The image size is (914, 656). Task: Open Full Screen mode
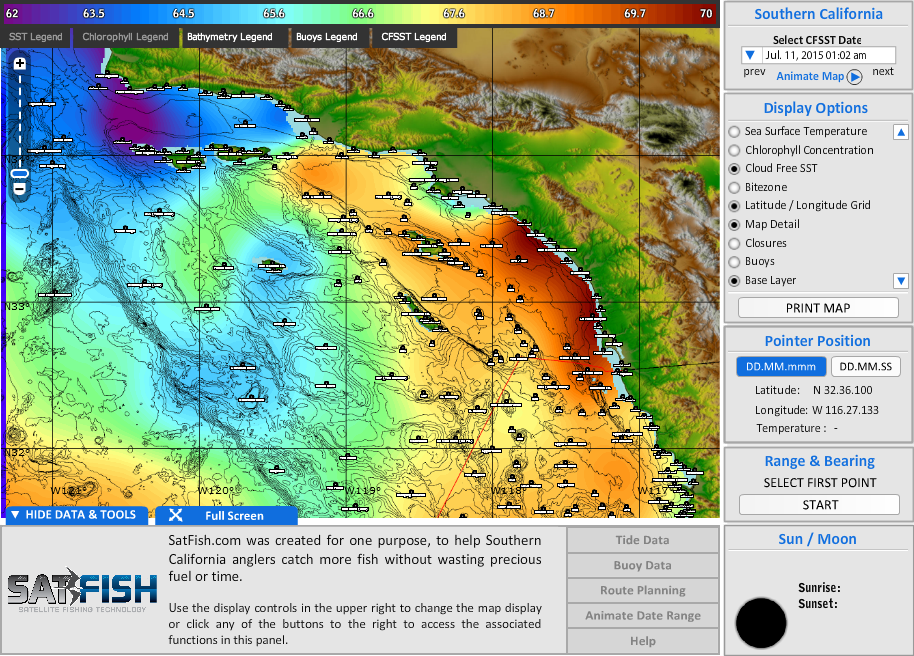[227, 515]
